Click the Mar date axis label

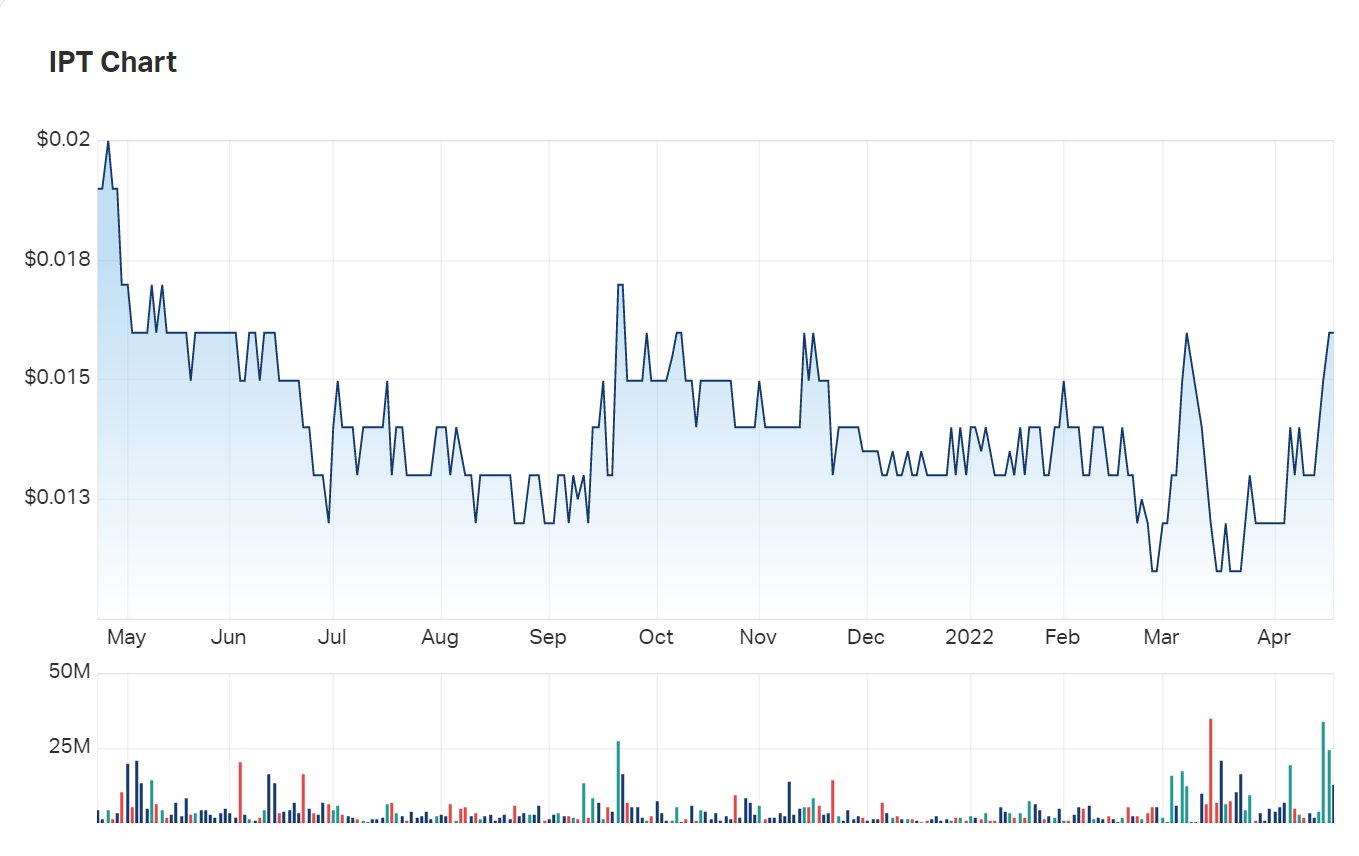pos(1162,637)
